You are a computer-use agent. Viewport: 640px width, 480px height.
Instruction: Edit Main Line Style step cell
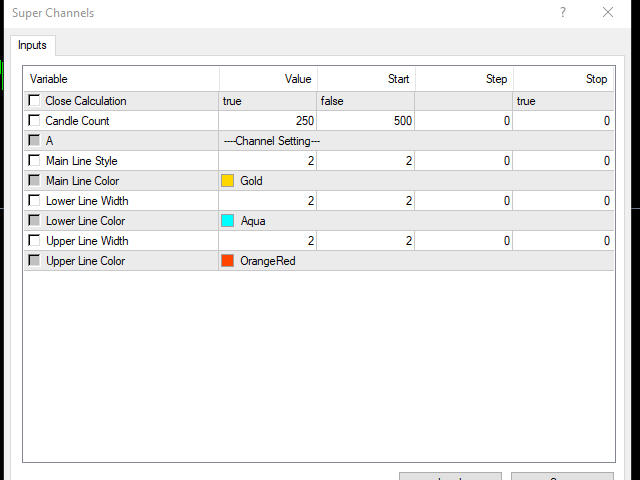[464, 161]
